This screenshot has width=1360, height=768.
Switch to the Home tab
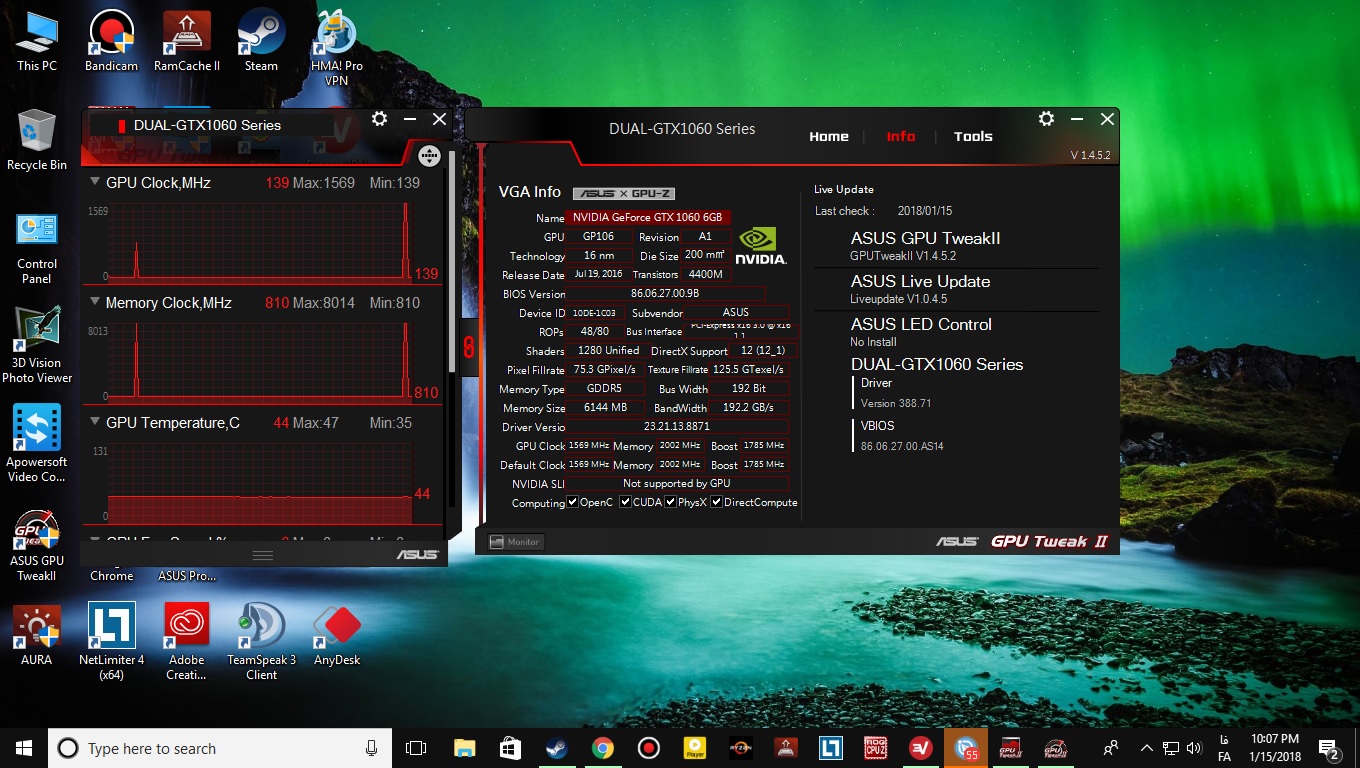829,136
